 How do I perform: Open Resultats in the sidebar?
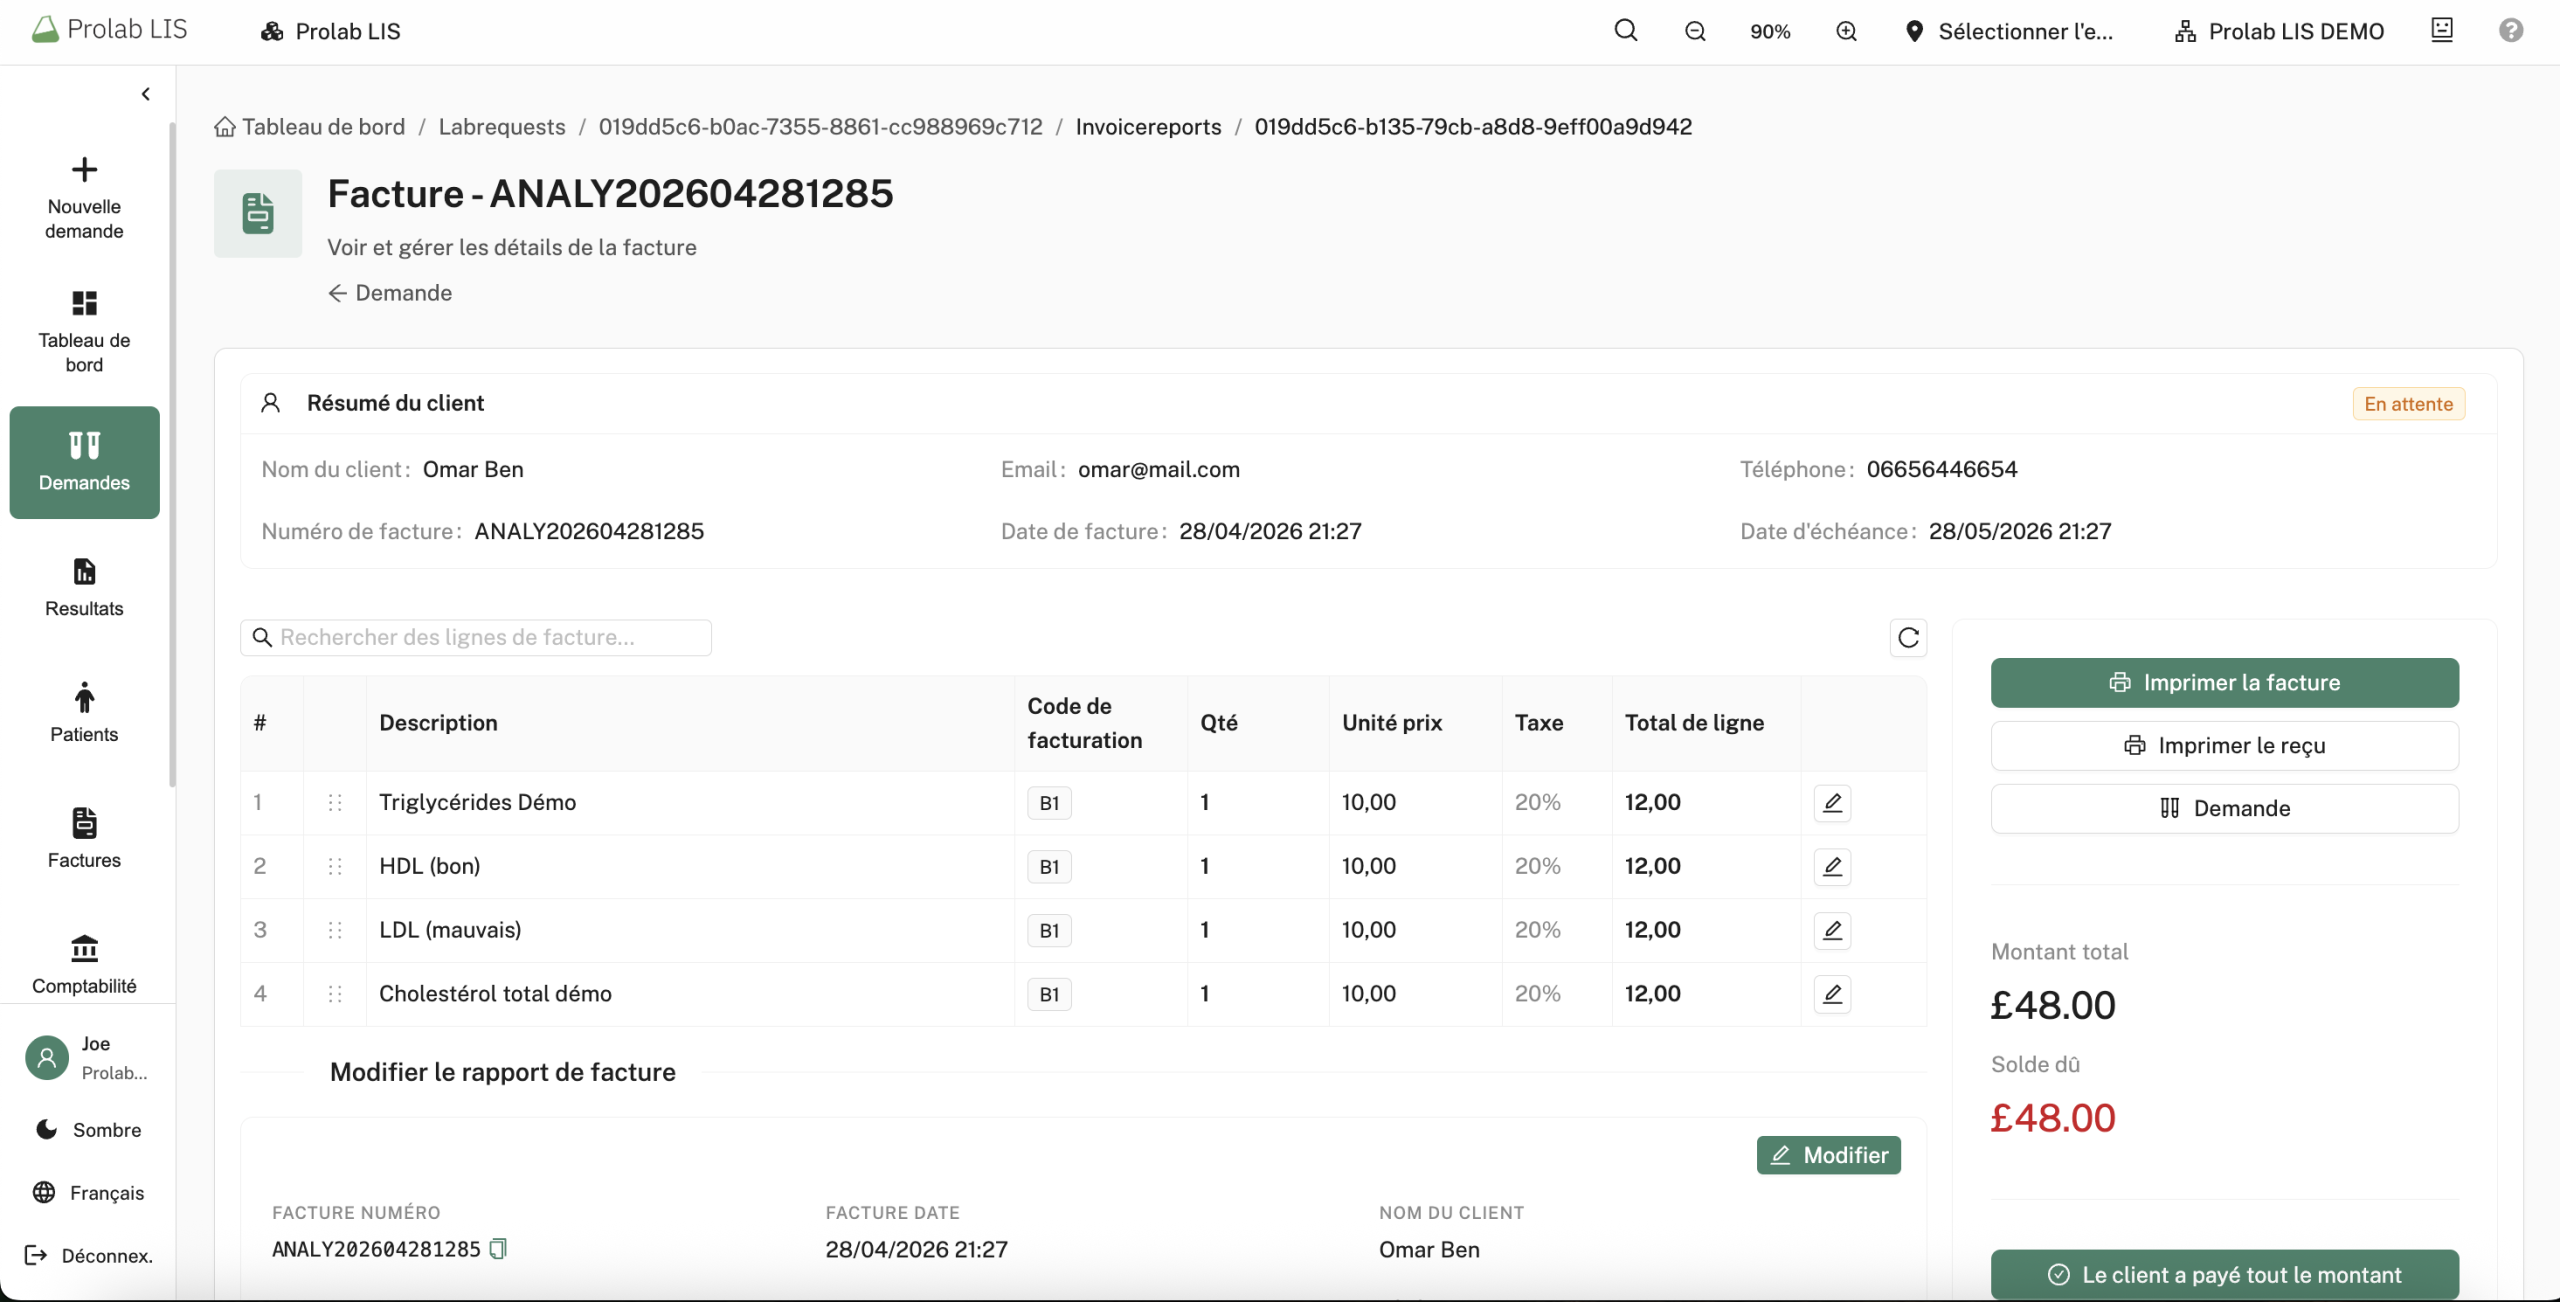coord(84,588)
